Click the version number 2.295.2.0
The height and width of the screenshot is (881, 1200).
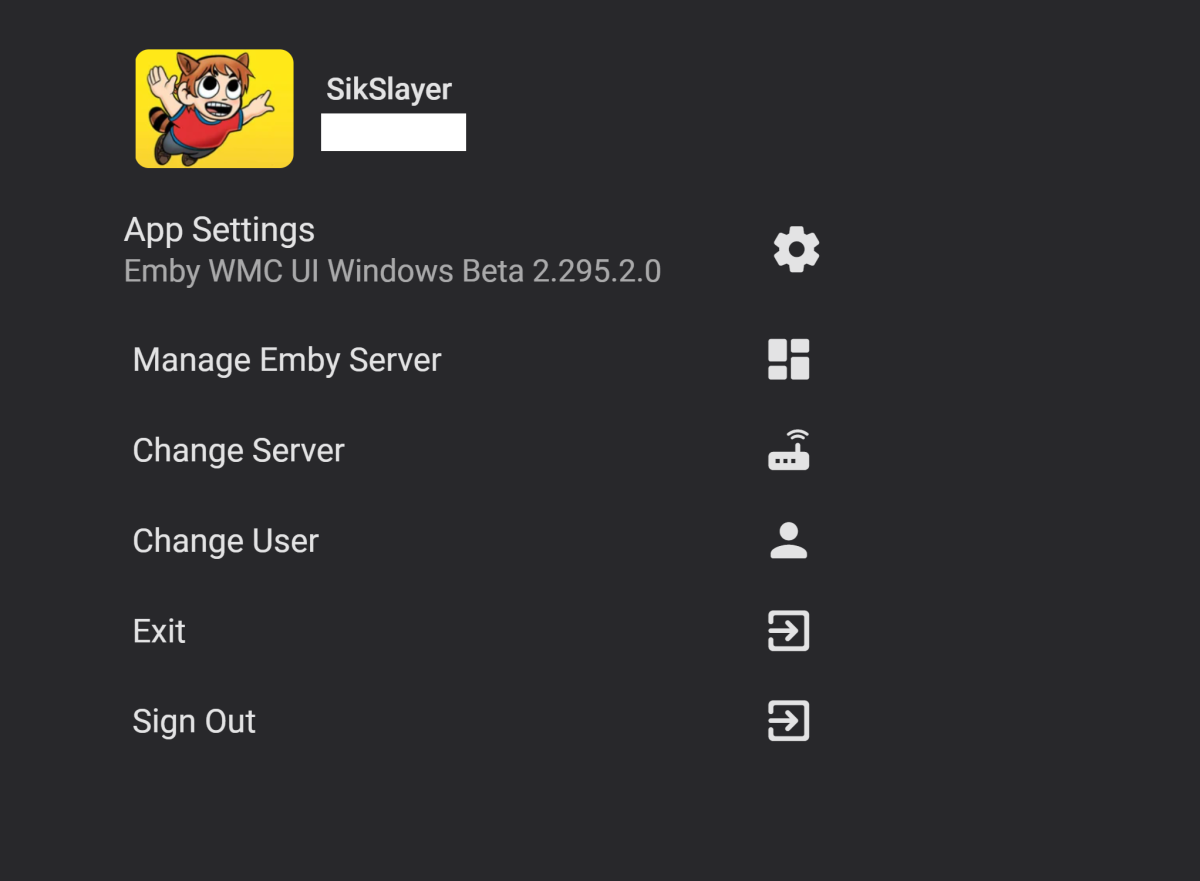pyautogui.click(x=597, y=271)
